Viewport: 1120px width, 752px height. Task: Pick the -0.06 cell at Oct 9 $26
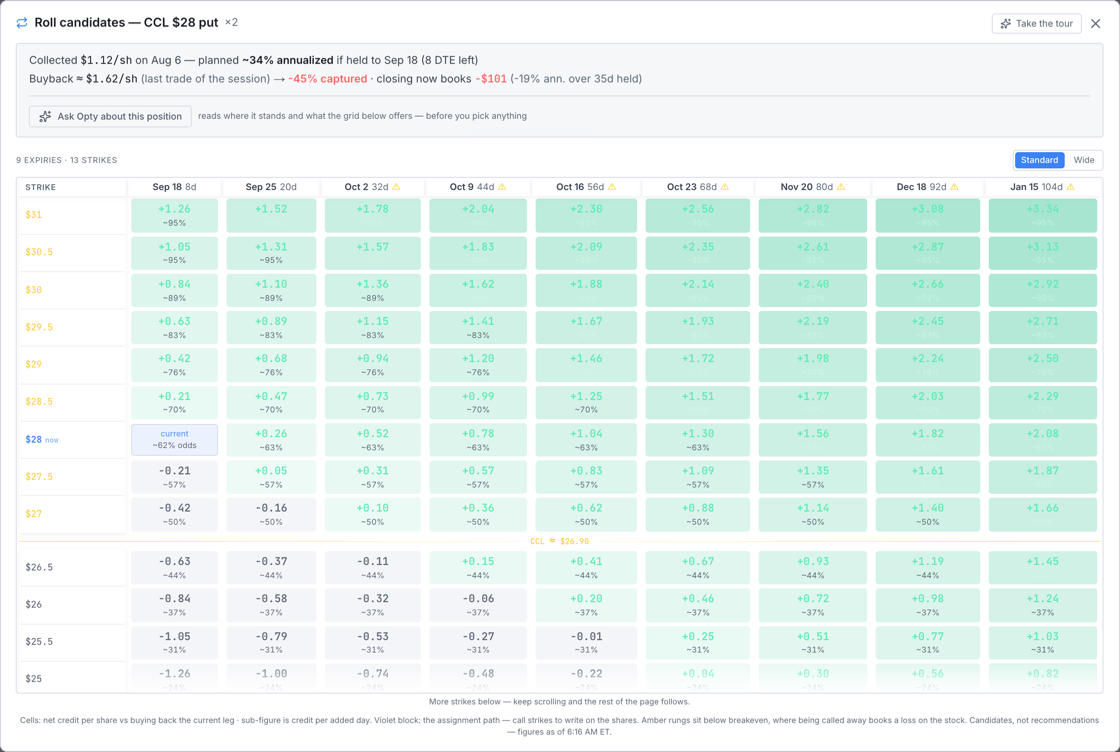click(478, 605)
